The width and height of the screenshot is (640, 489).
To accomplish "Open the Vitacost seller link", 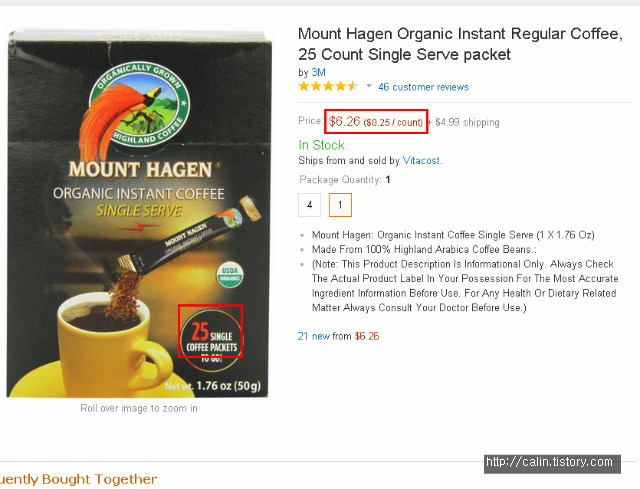I will [421, 160].
